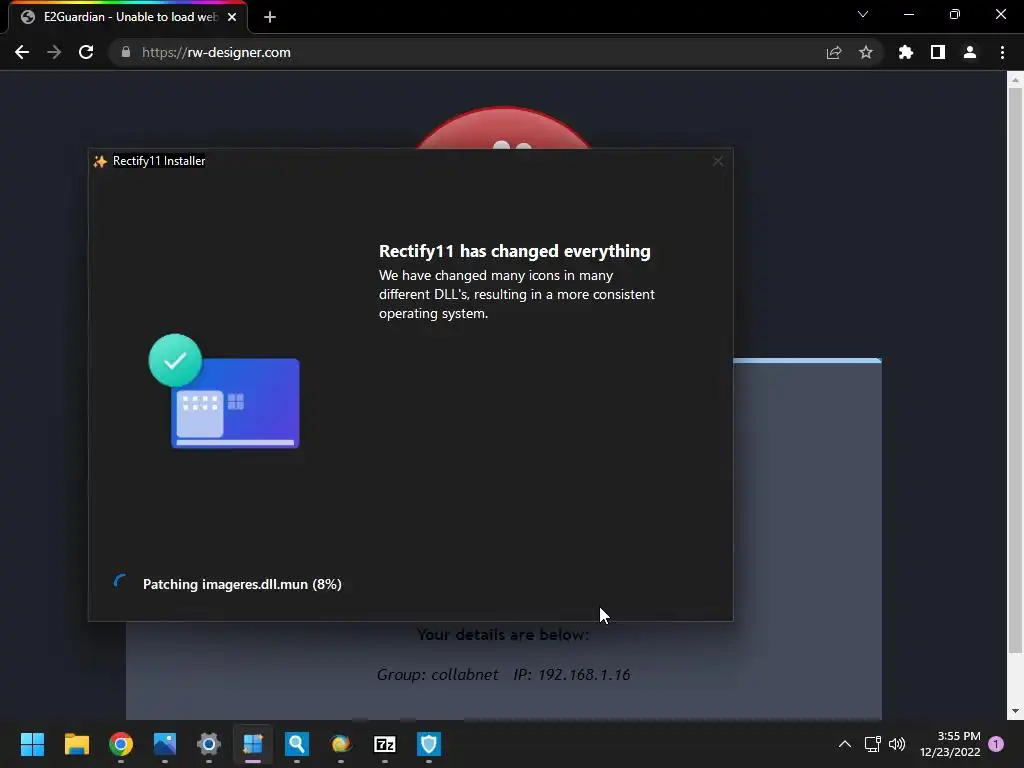Open the magnifier search app in taskbar

(296, 744)
